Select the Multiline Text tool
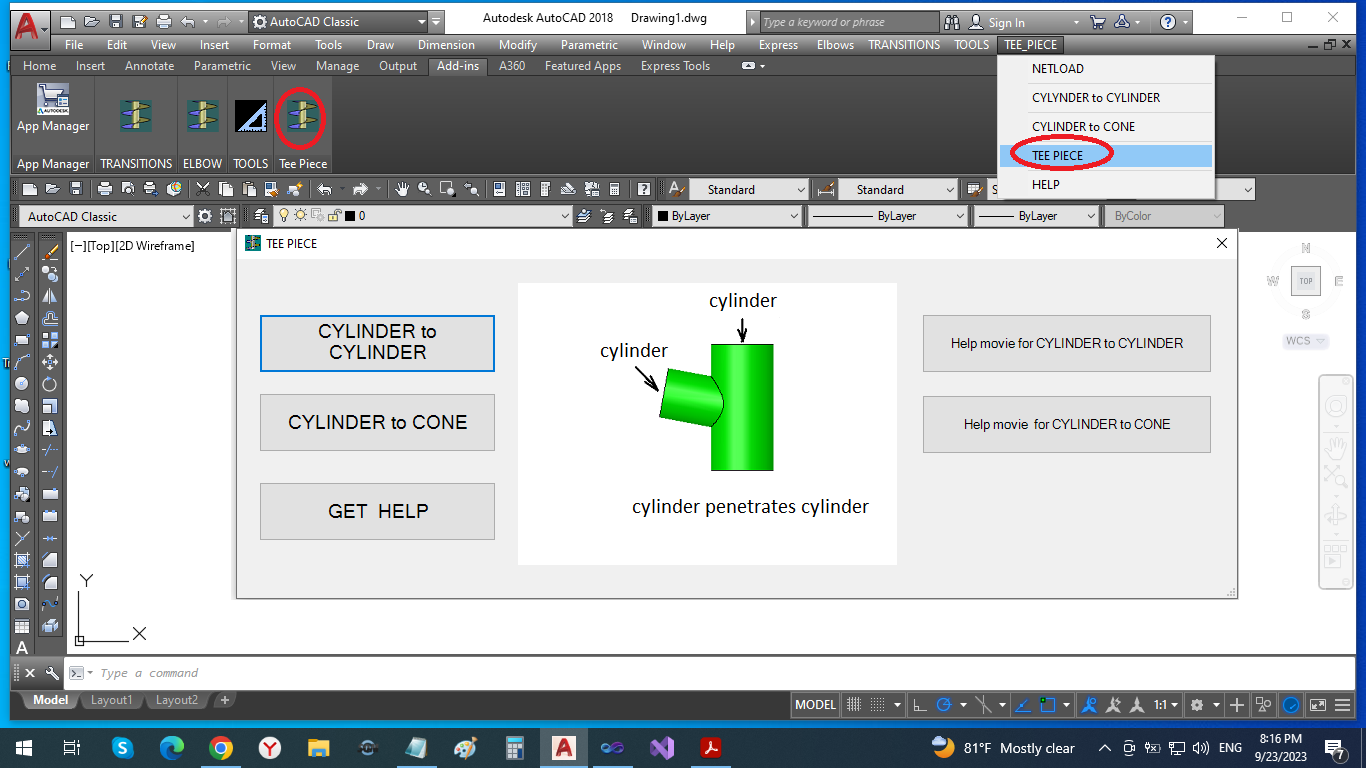This screenshot has width=1366, height=768. pyautogui.click(x=22, y=648)
